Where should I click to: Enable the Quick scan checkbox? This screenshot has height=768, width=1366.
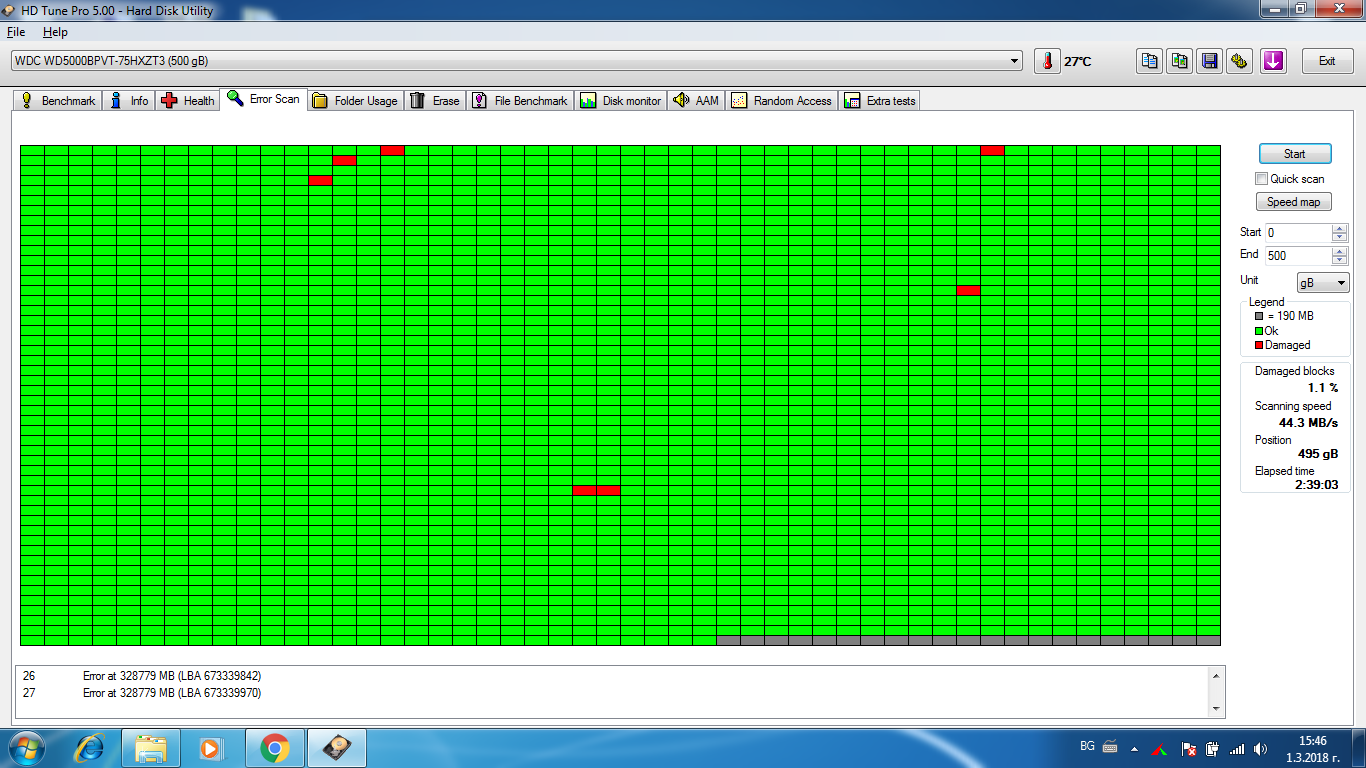[x=1262, y=179]
